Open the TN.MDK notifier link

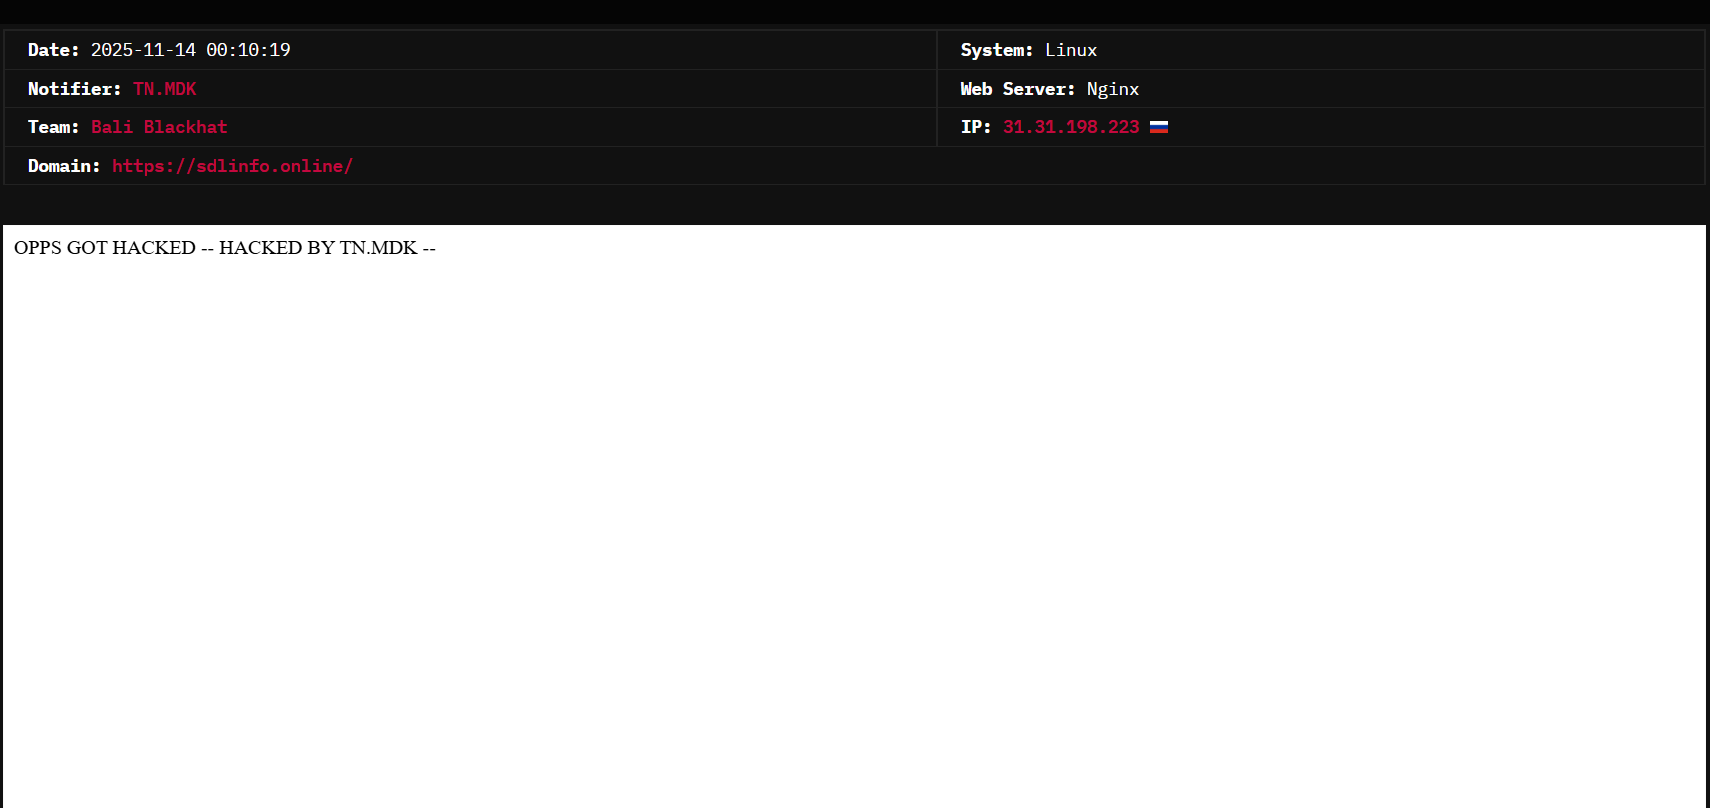[164, 89]
